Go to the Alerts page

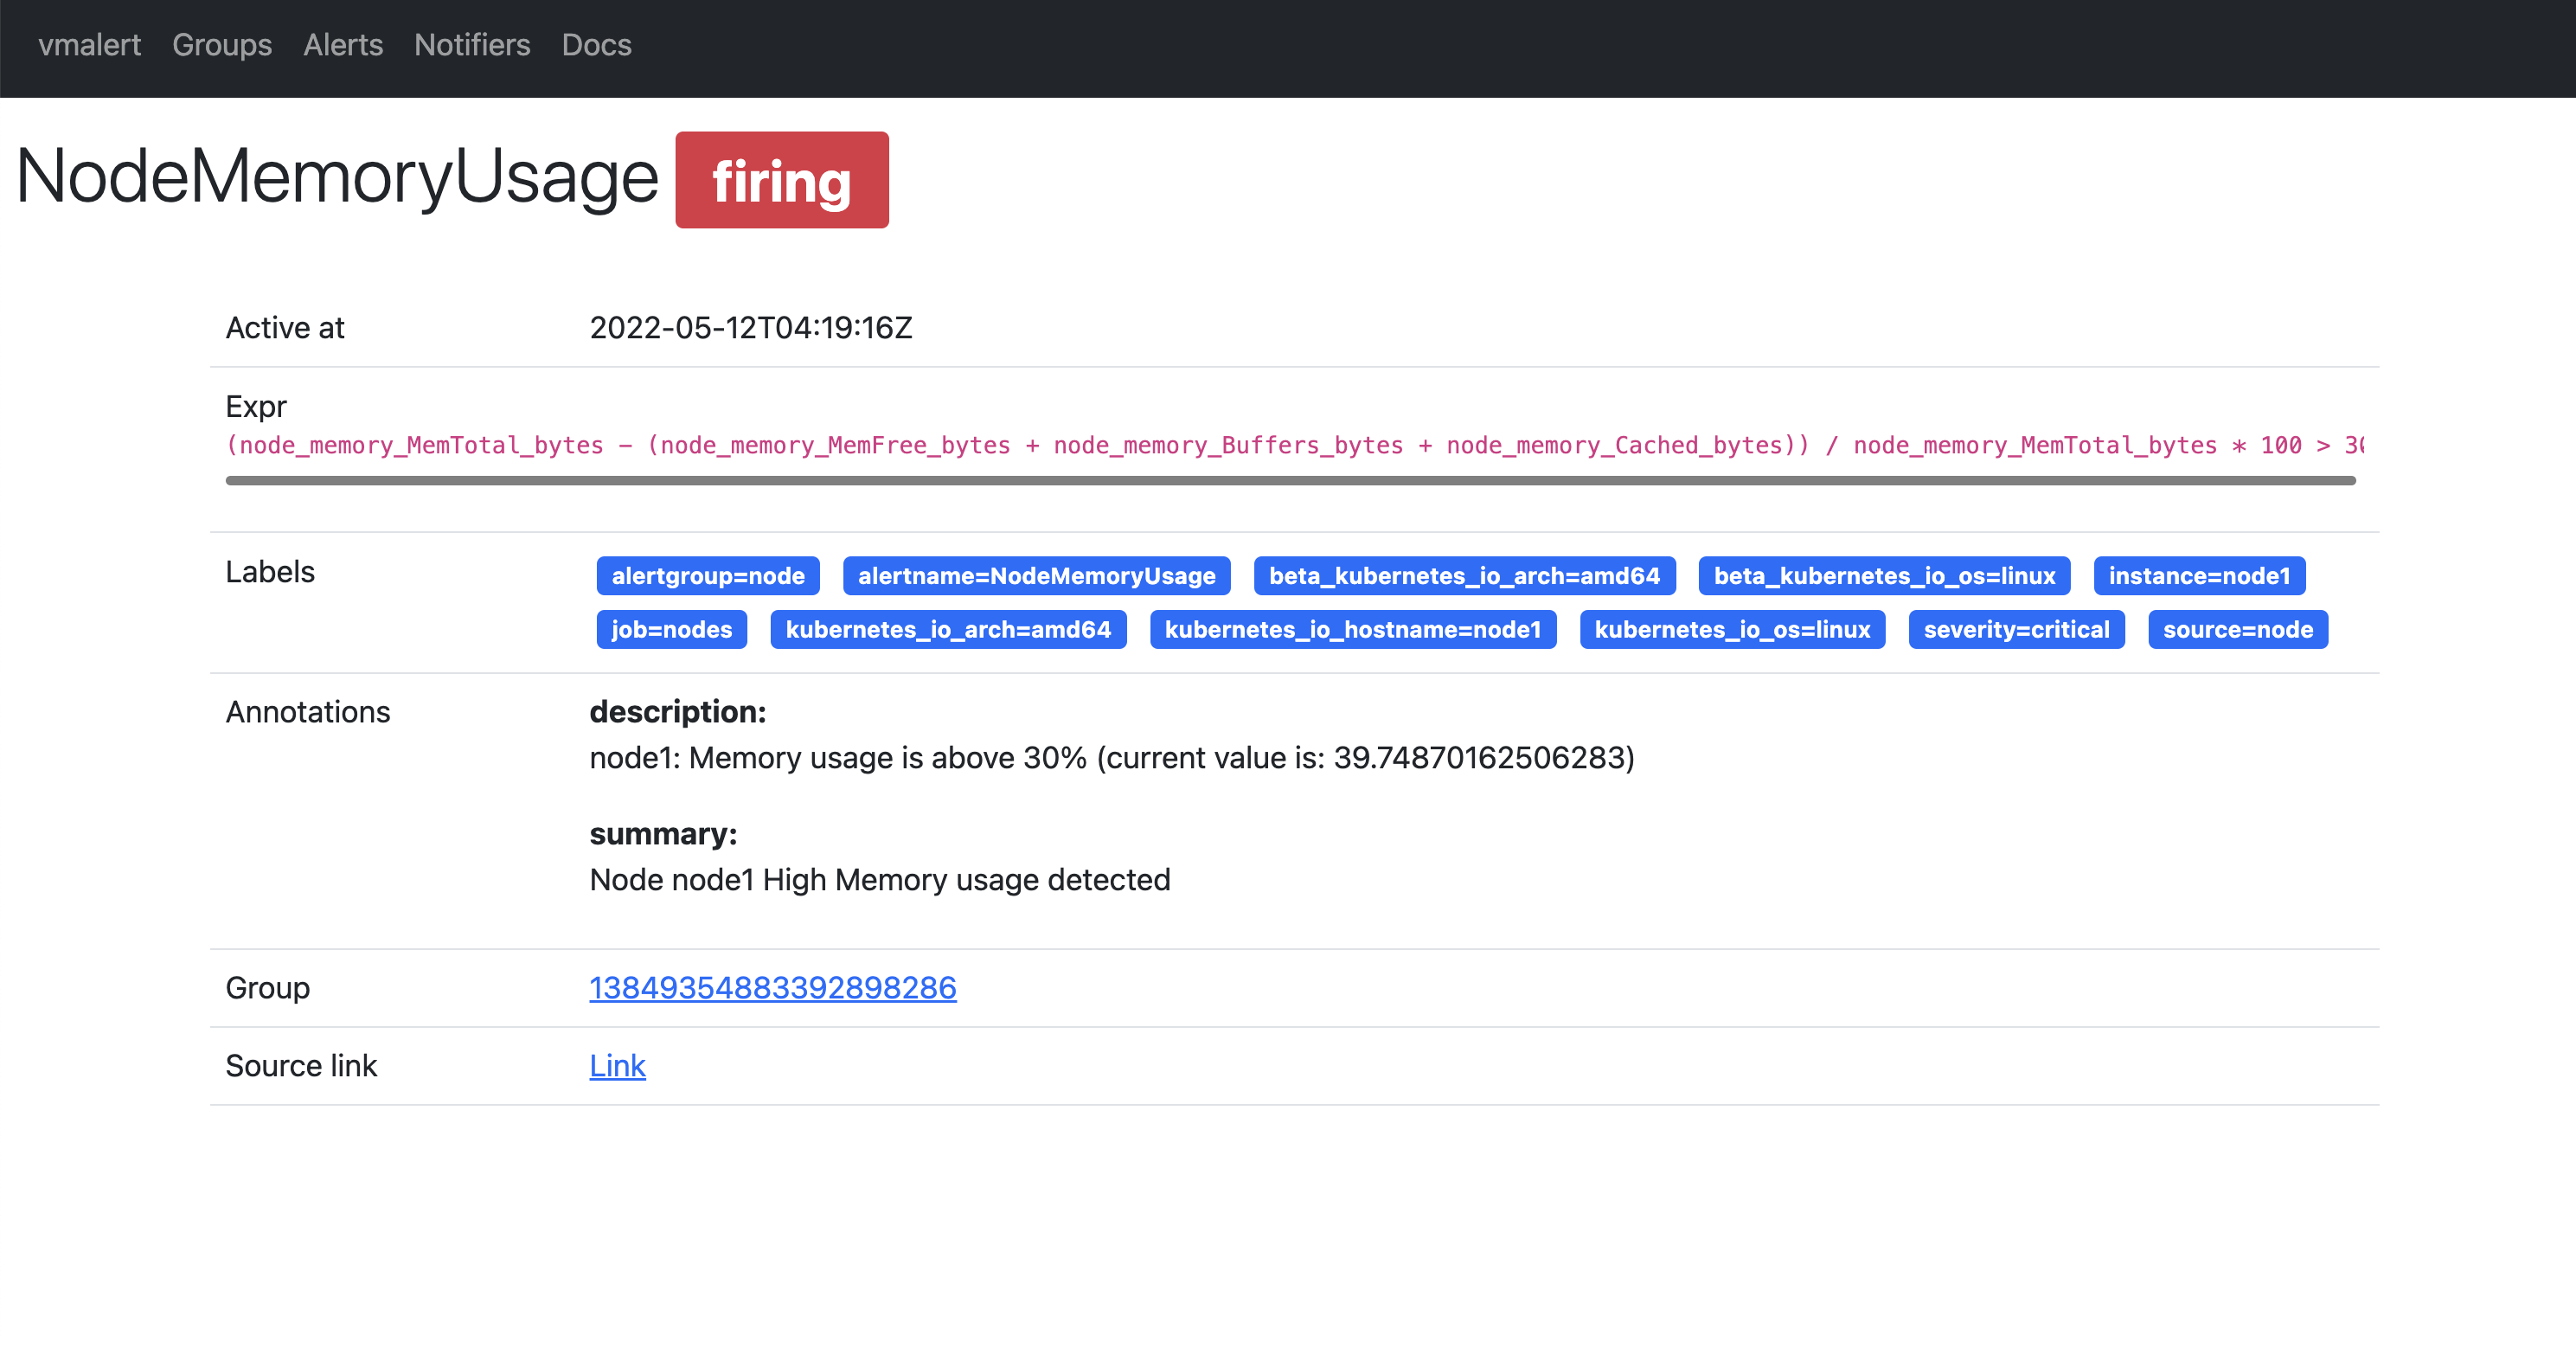pyautogui.click(x=342, y=45)
